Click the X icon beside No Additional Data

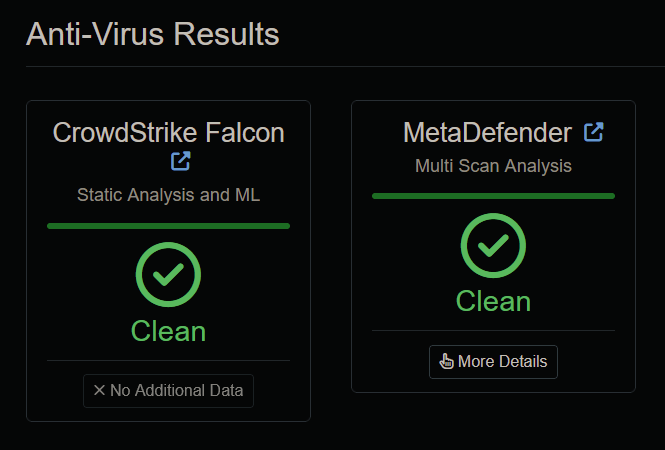pyautogui.click(x=99, y=391)
